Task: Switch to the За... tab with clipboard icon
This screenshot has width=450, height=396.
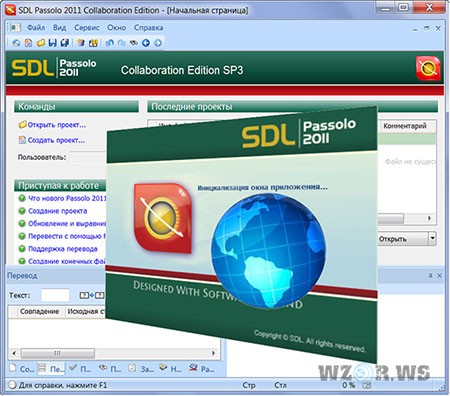Action: pyautogui.click(x=141, y=368)
